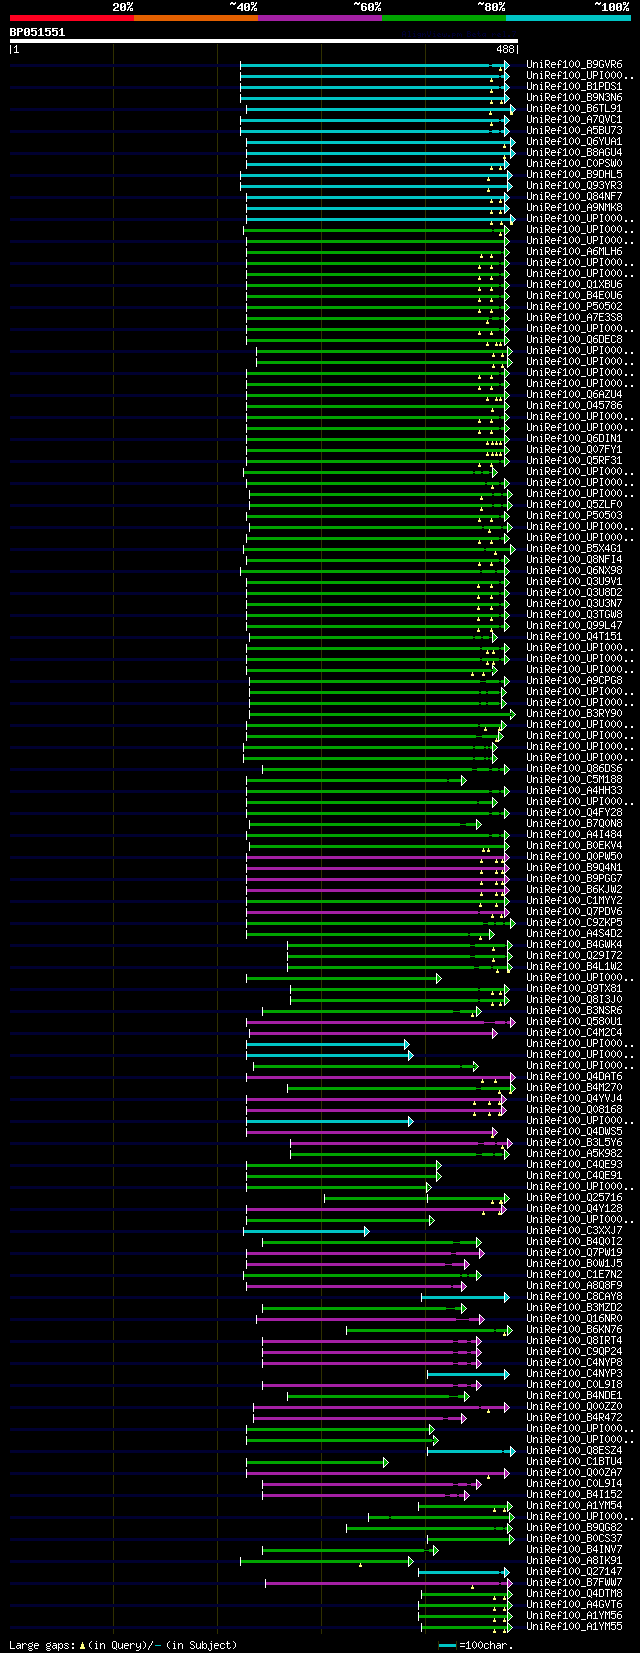Click the purple ~60% identity legend bar
Viewport: 640px width, 1653px height.
[320, 18]
